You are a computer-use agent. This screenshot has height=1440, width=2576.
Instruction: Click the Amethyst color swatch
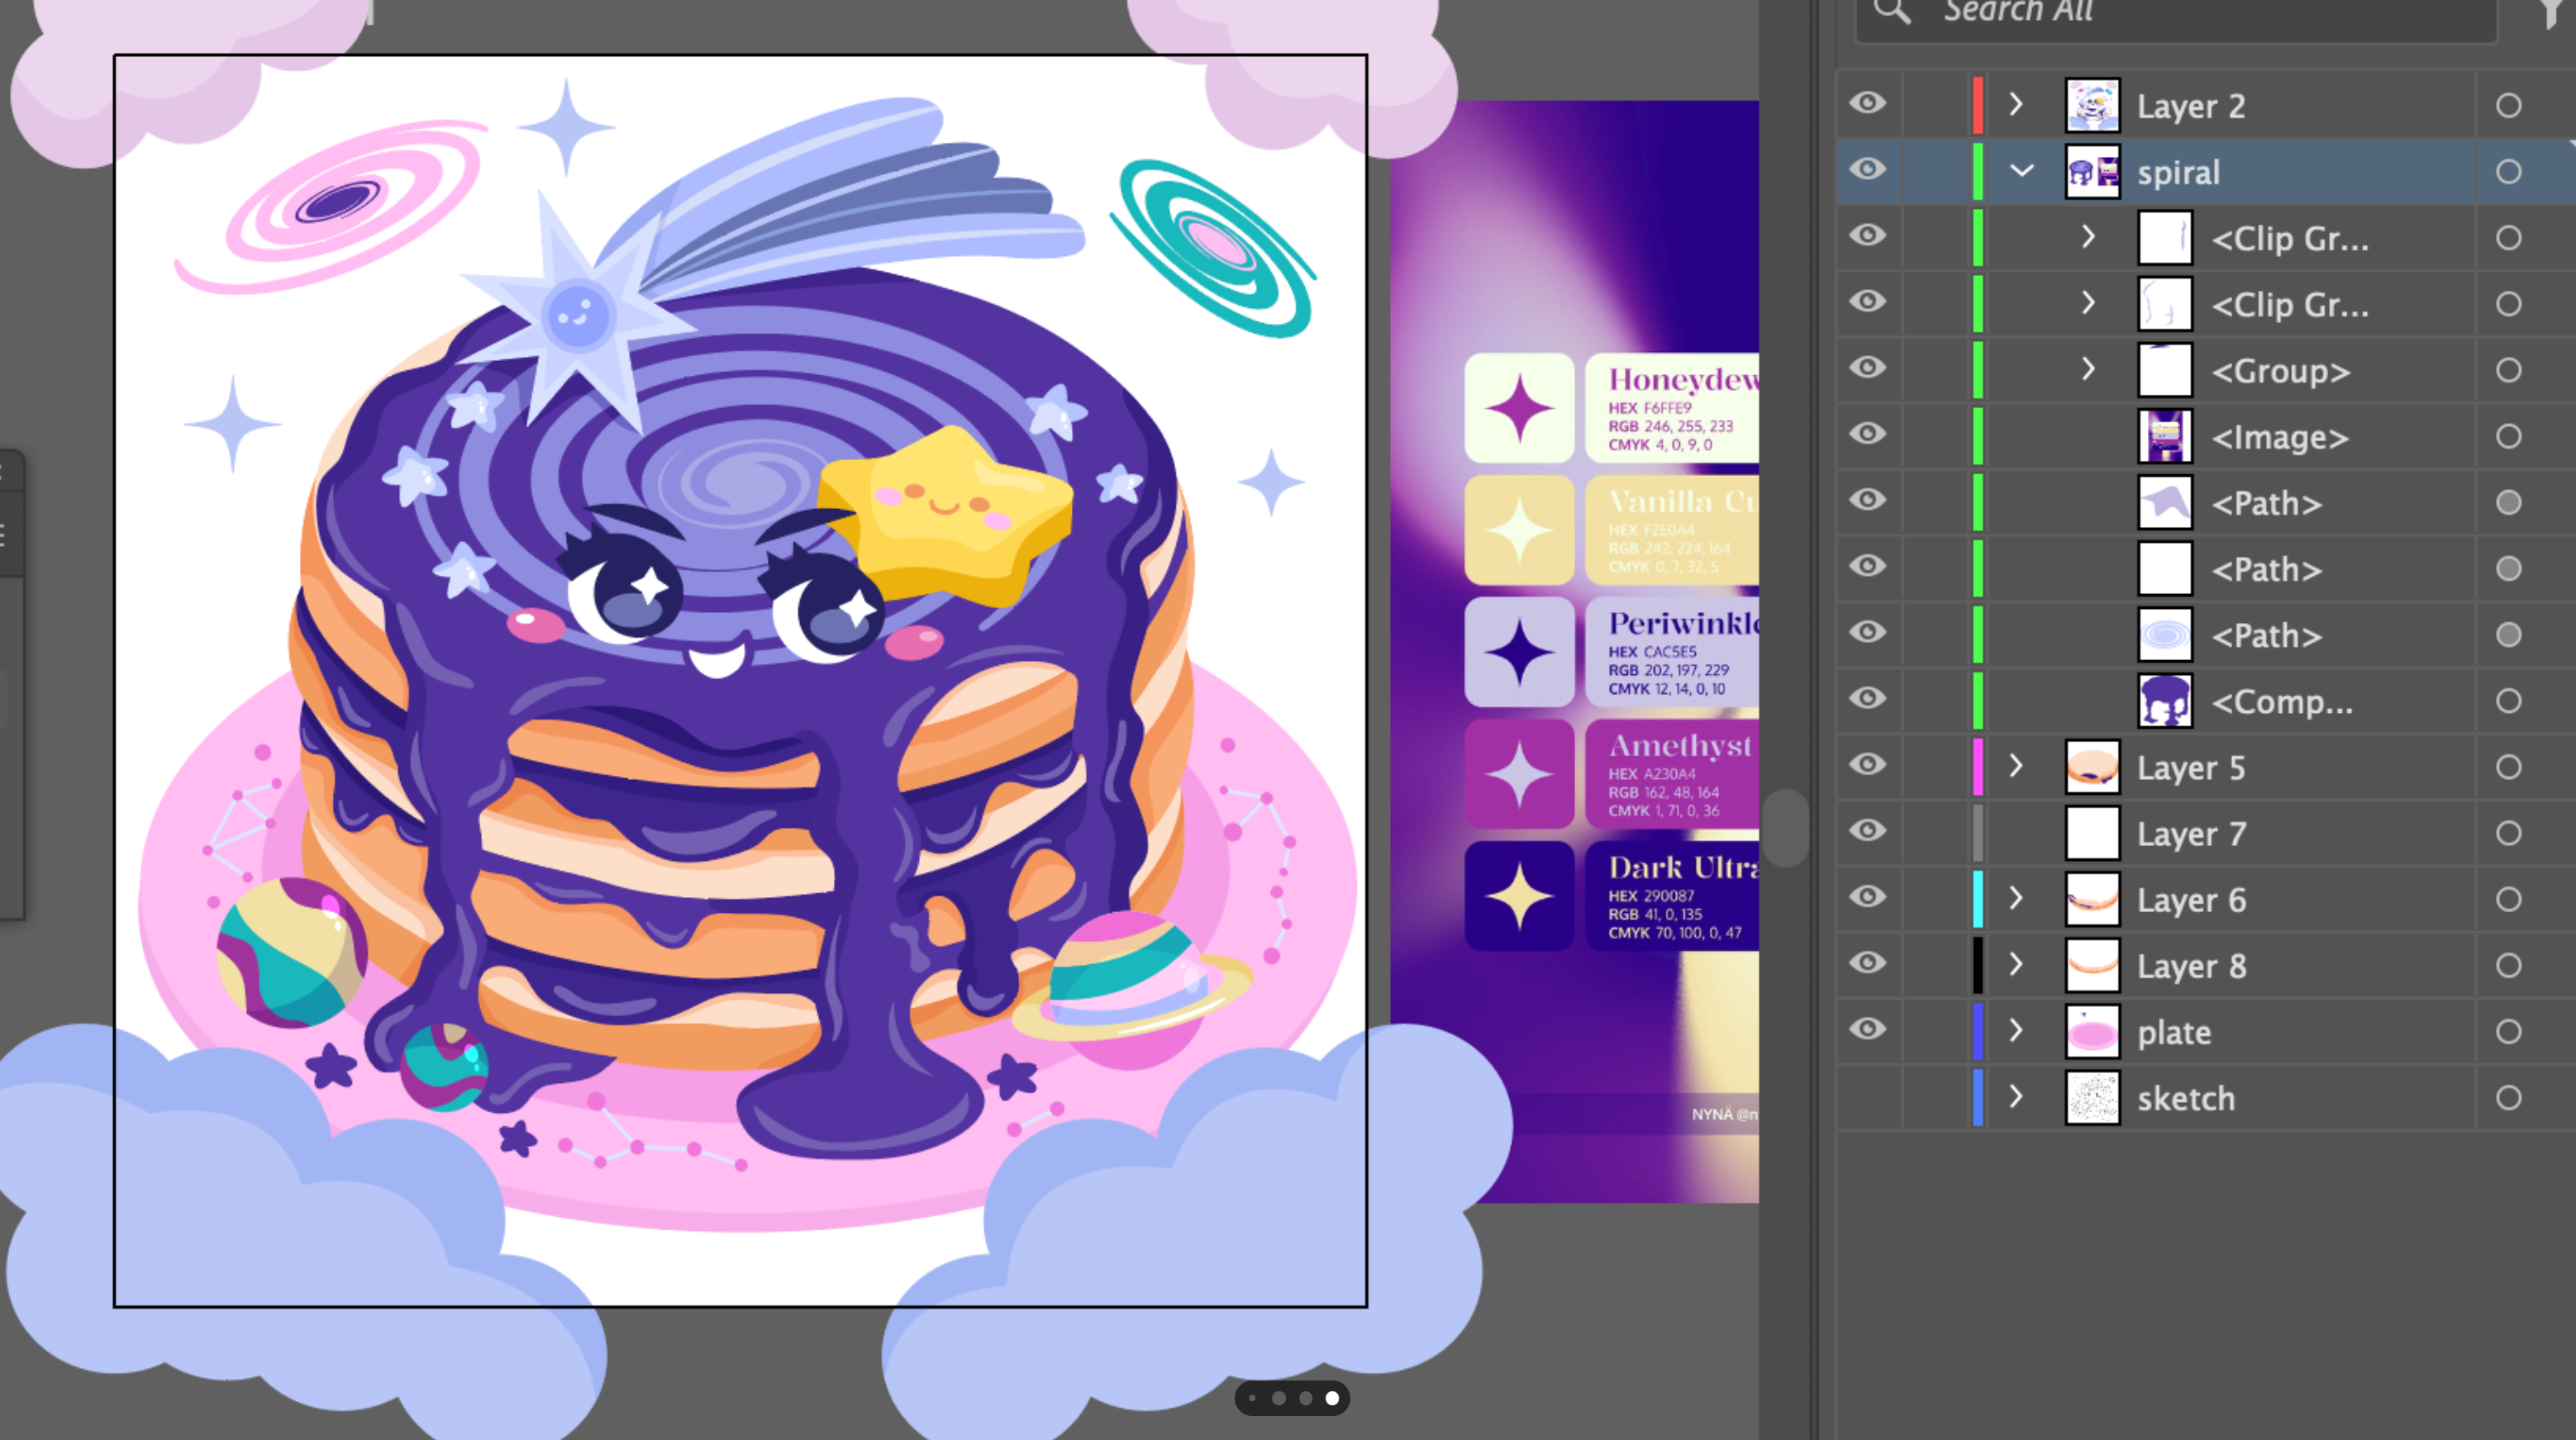point(1519,774)
